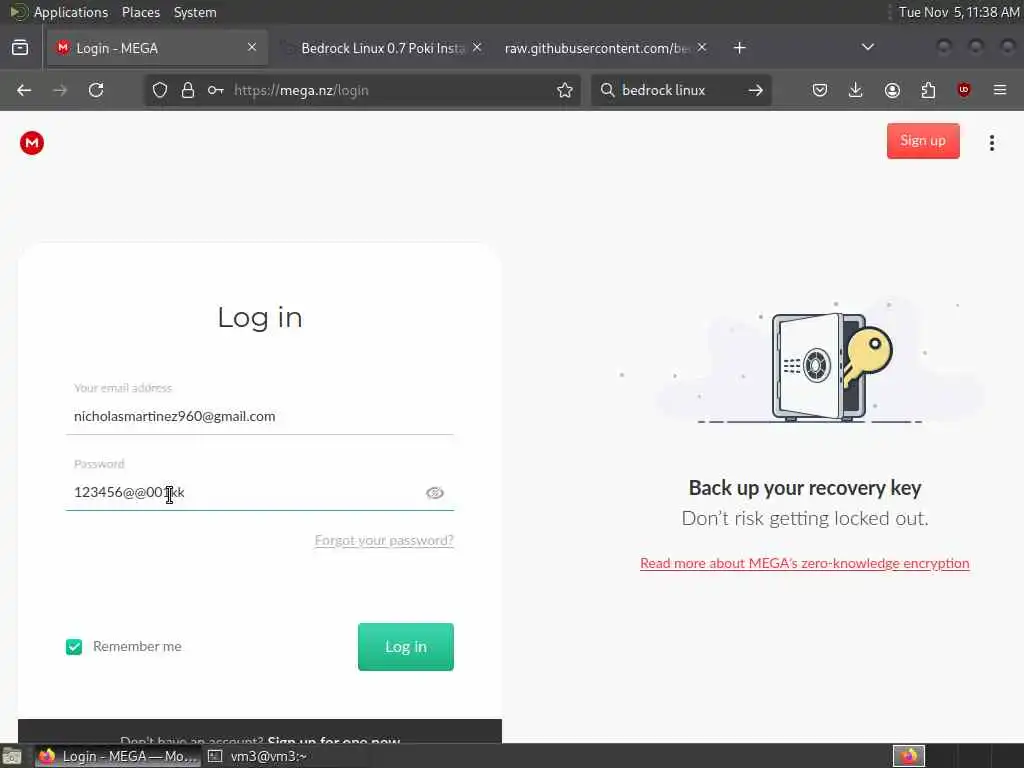1024x768 pixels.
Task: Open the uBlock Origin extension
Action: (964, 90)
